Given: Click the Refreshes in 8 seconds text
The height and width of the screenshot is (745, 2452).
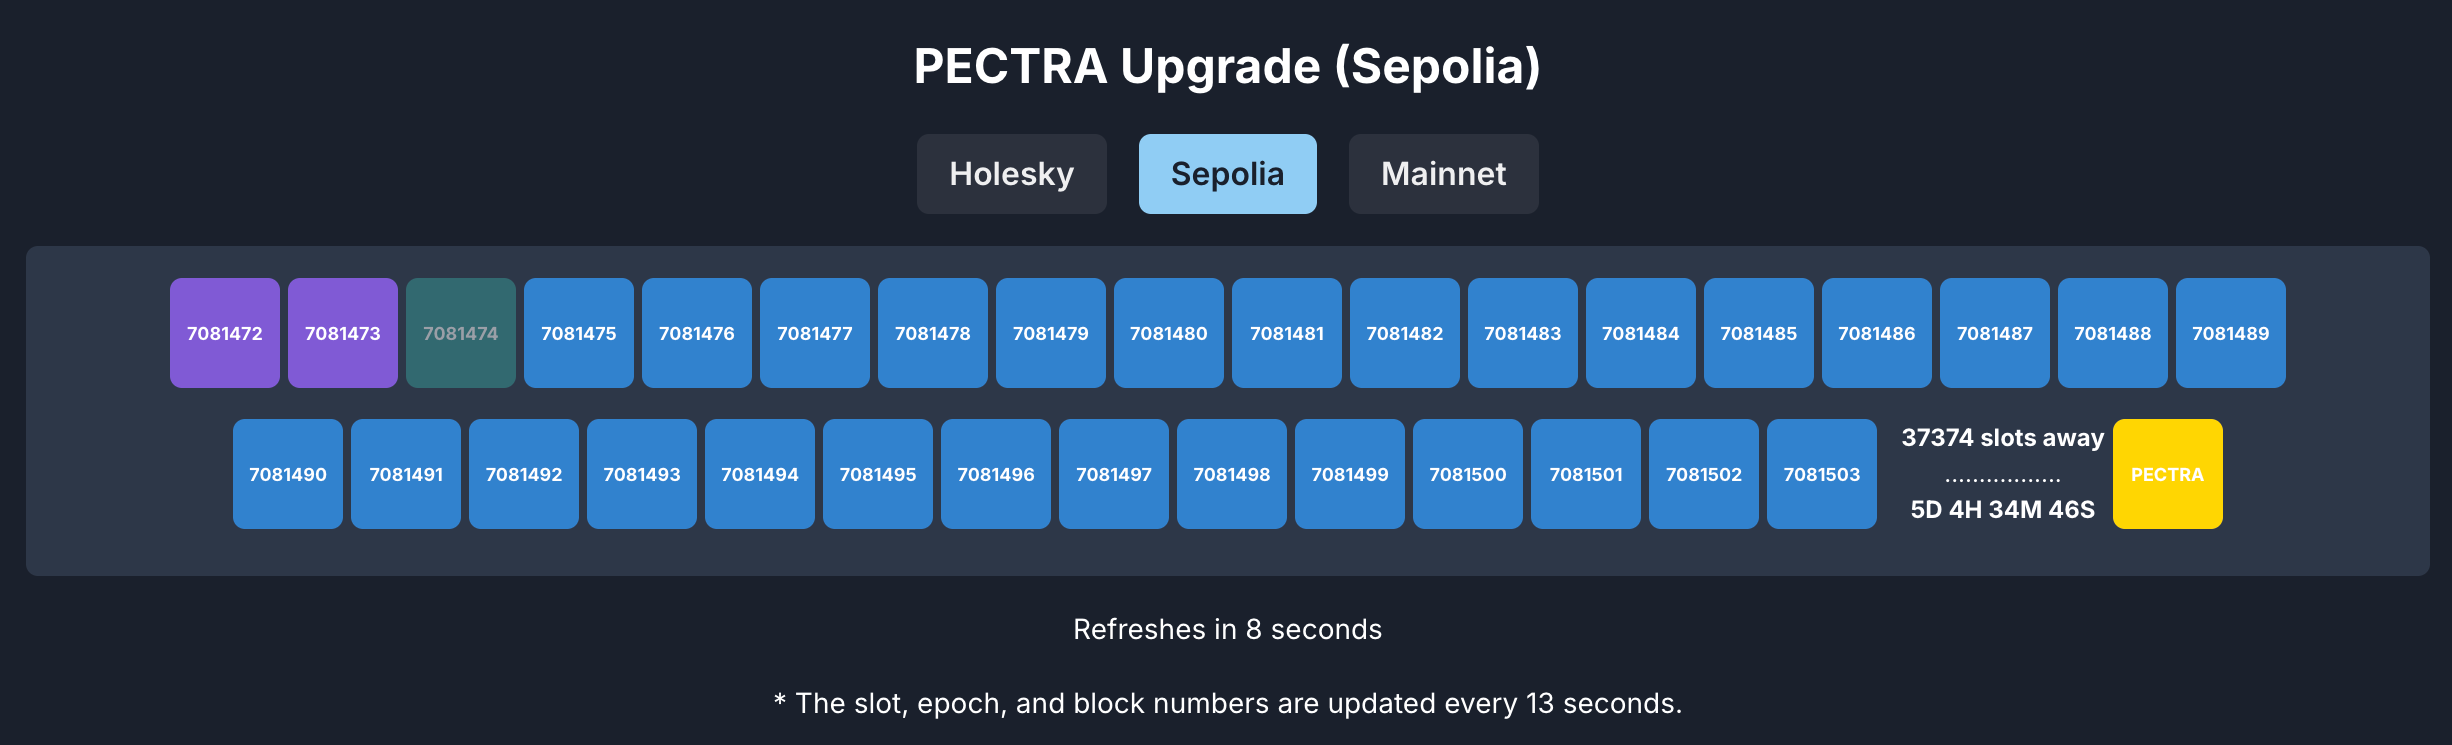Looking at the screenshot, I should pyautogui.click(x=1227, y=629).
